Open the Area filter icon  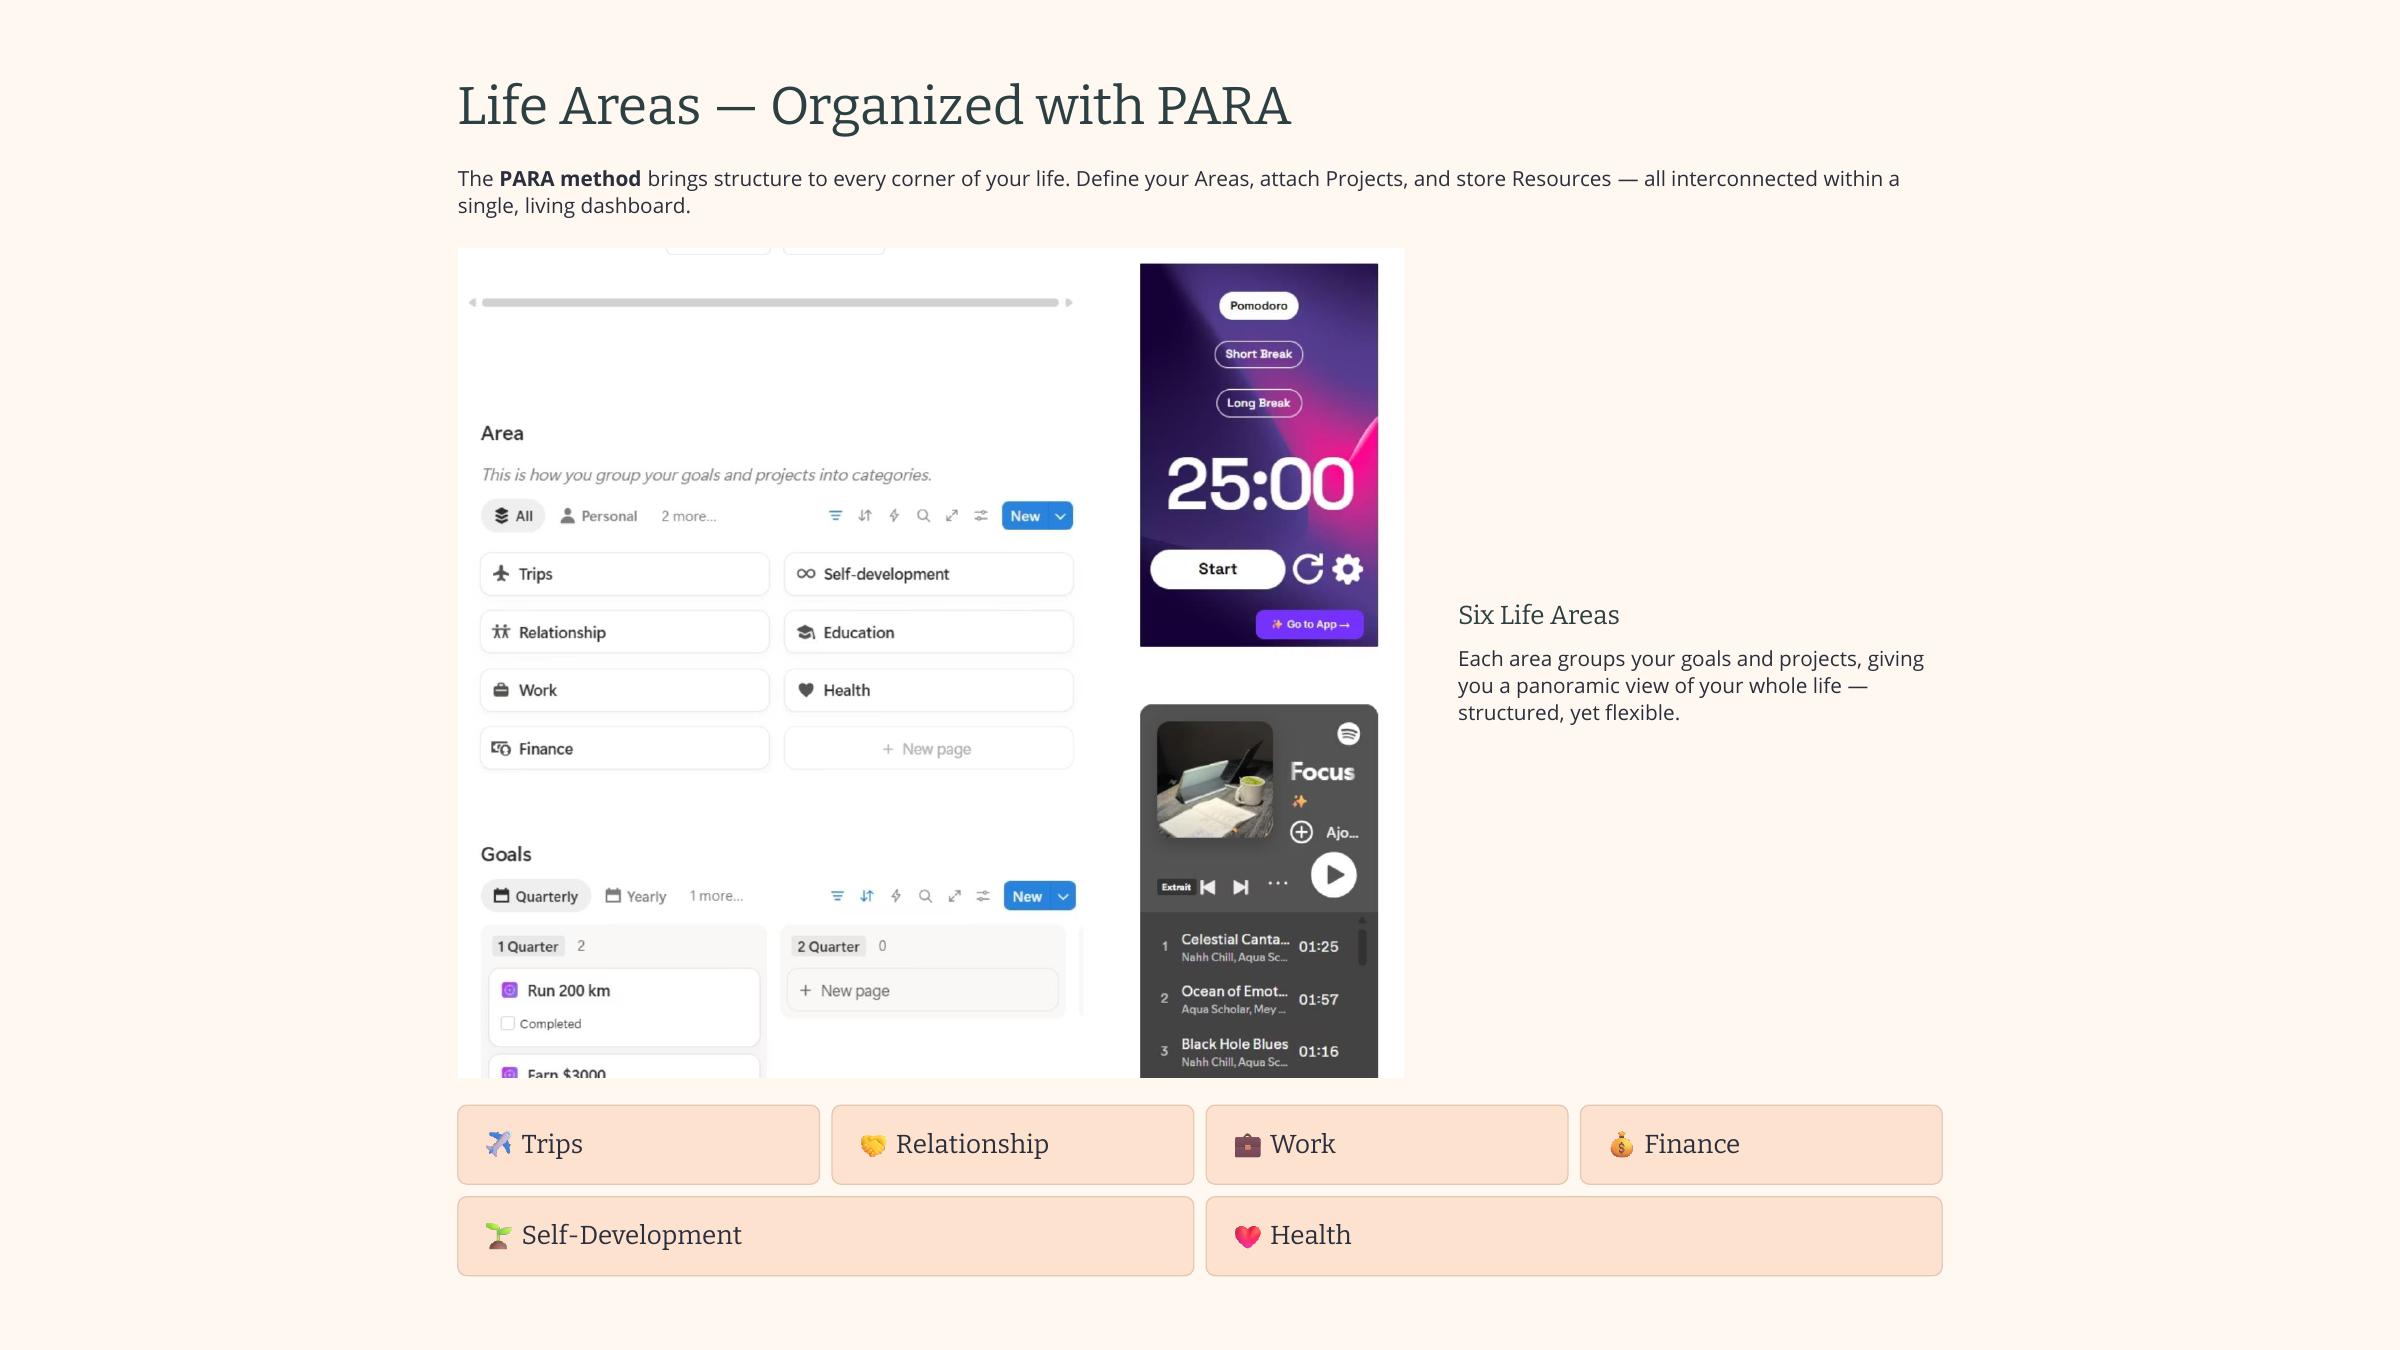[835, 516]
